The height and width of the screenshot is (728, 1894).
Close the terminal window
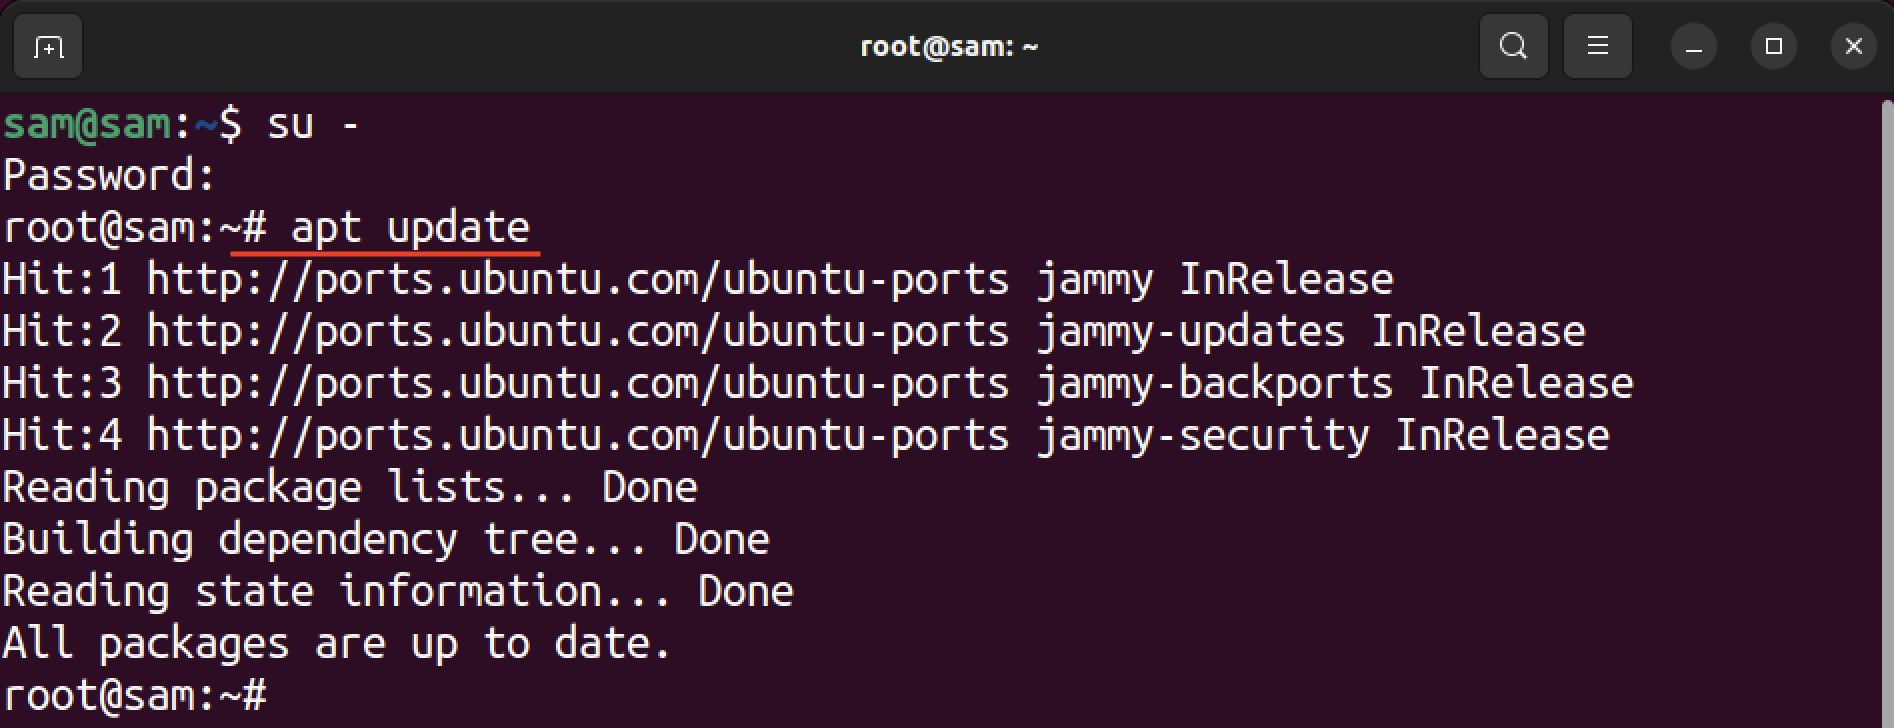point(1853,45)
